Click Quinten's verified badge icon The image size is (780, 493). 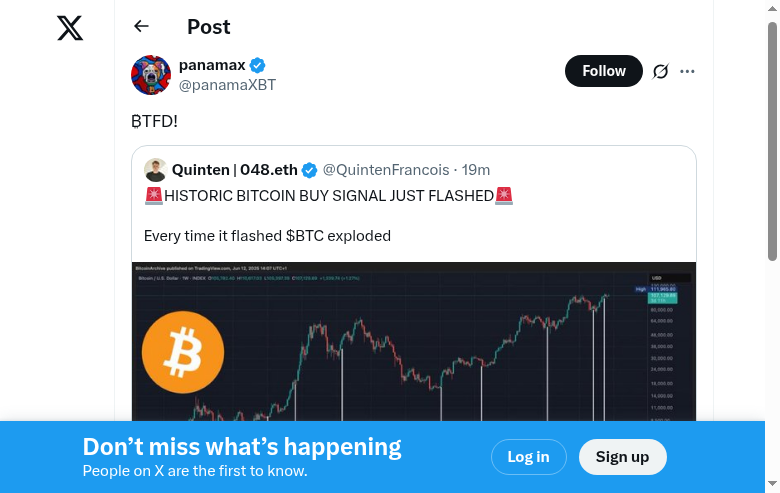(310, 170)
